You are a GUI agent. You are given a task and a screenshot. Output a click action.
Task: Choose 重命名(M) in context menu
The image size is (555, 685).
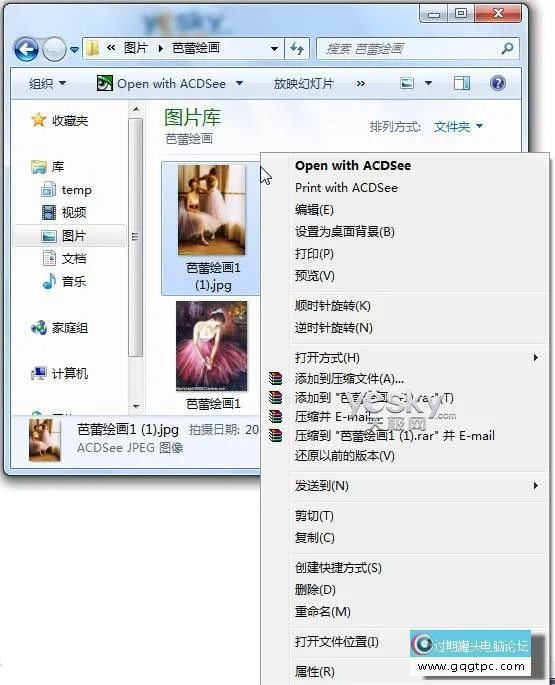[x=323, y=612]
